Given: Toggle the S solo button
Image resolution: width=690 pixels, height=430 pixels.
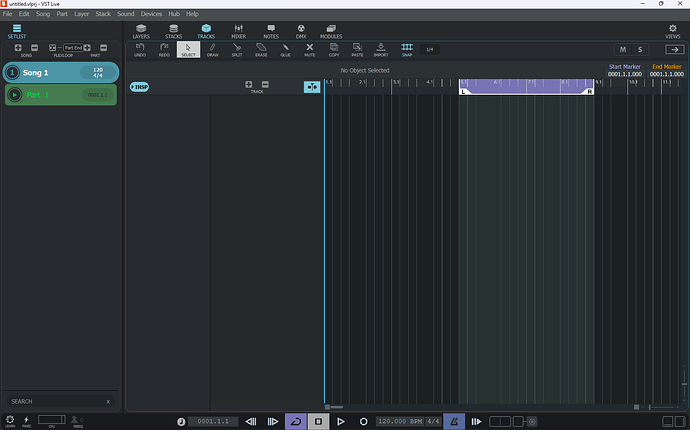Looking at the screenshot, I should pyautogui.click(x=640, y=50).
